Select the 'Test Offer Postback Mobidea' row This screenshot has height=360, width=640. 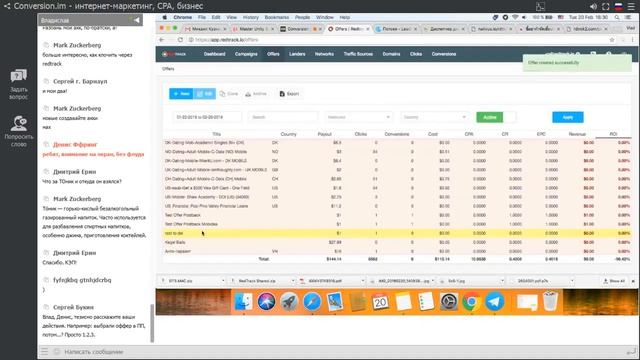(x=397, y=224)
